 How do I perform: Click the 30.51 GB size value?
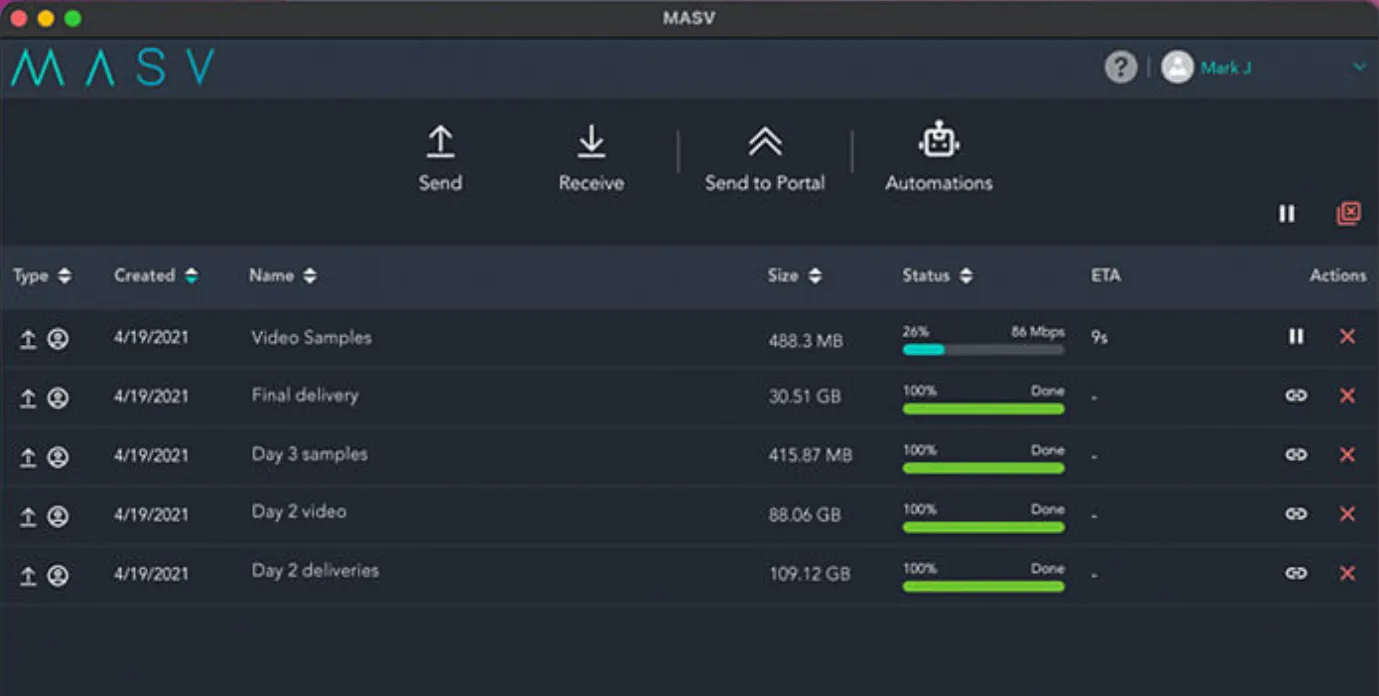pyautogui.click(x=804, y=397)
